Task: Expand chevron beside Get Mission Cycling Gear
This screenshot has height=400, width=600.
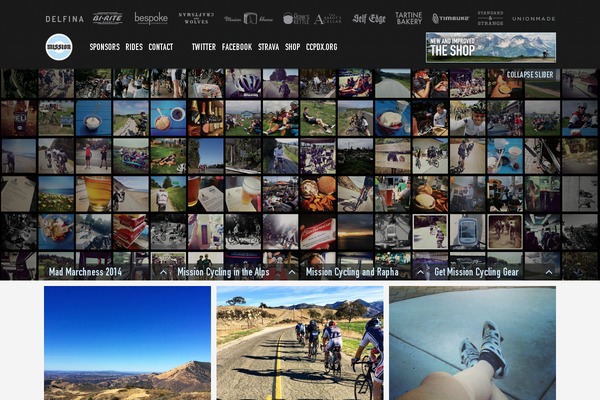Action: pos(549,272)
